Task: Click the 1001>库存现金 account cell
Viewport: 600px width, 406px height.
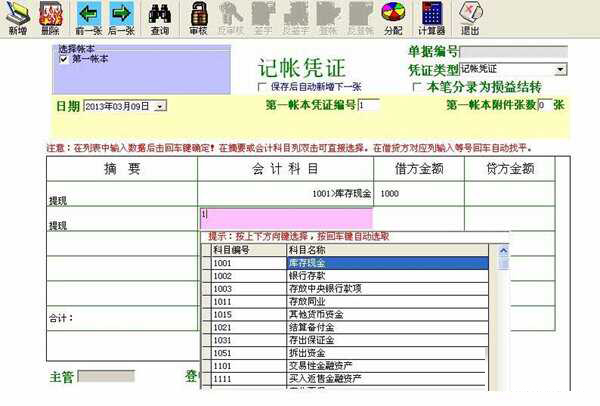Action: [x=285, y=194]
